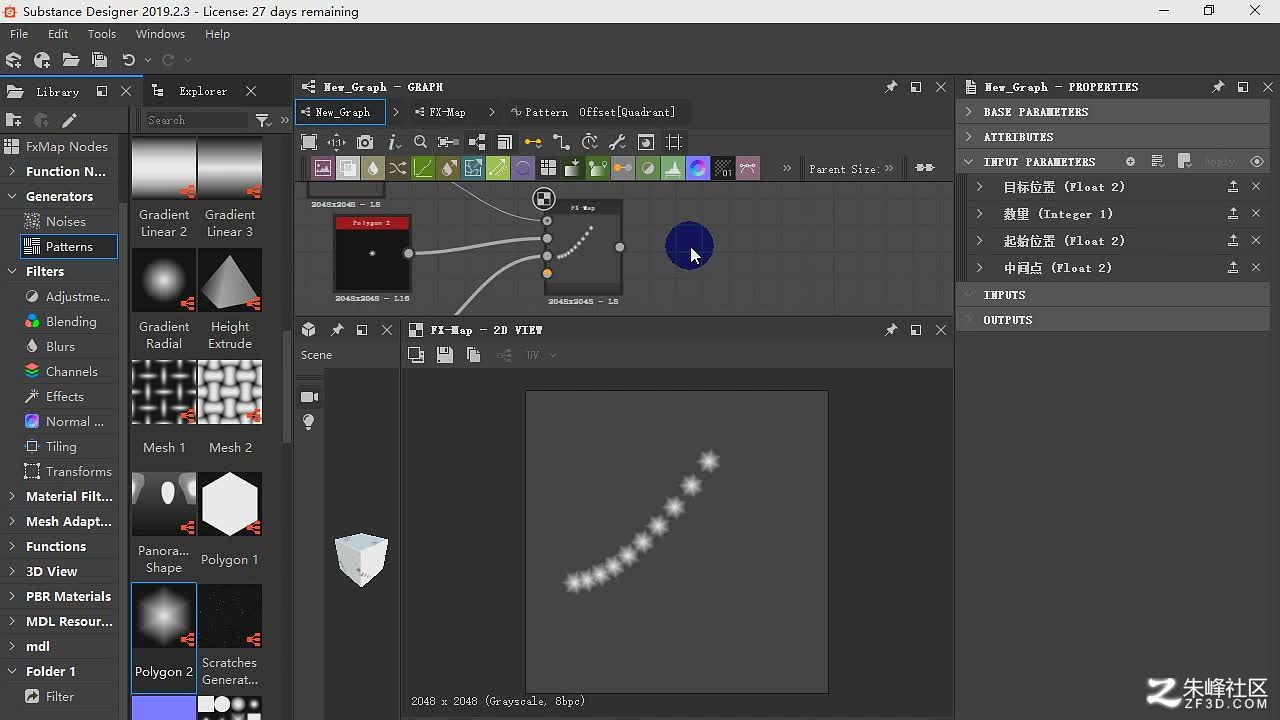This screenshot has height=720, width=1280.
Task: Expand ATTRIBUTES section
Action: (x=968, y=137)
